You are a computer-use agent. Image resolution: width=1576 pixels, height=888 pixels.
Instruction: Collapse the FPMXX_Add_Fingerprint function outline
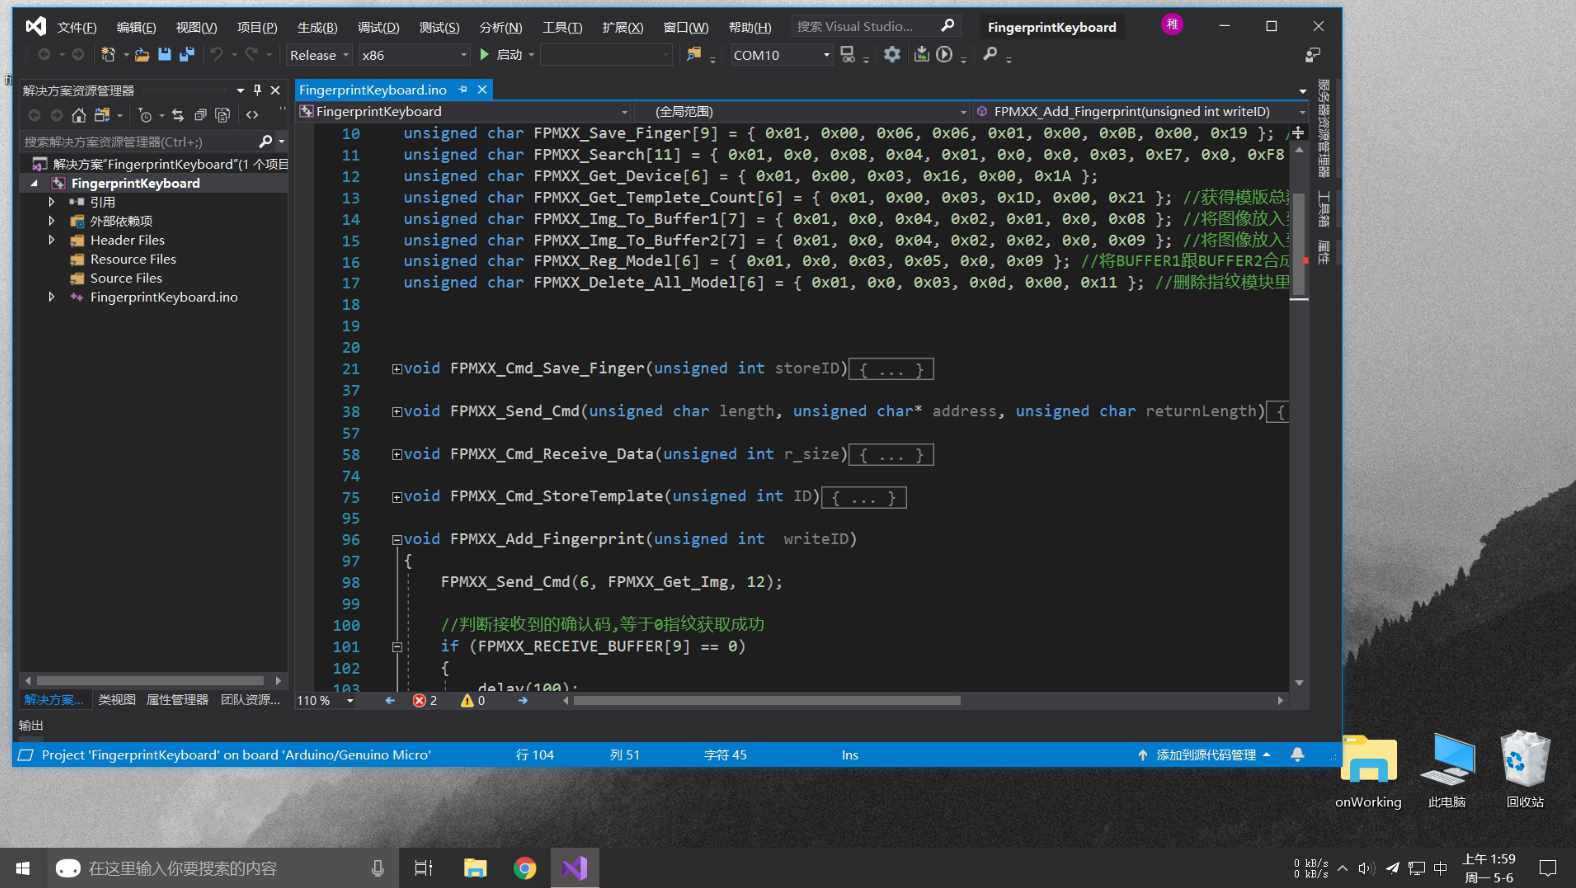coord(397,540)
